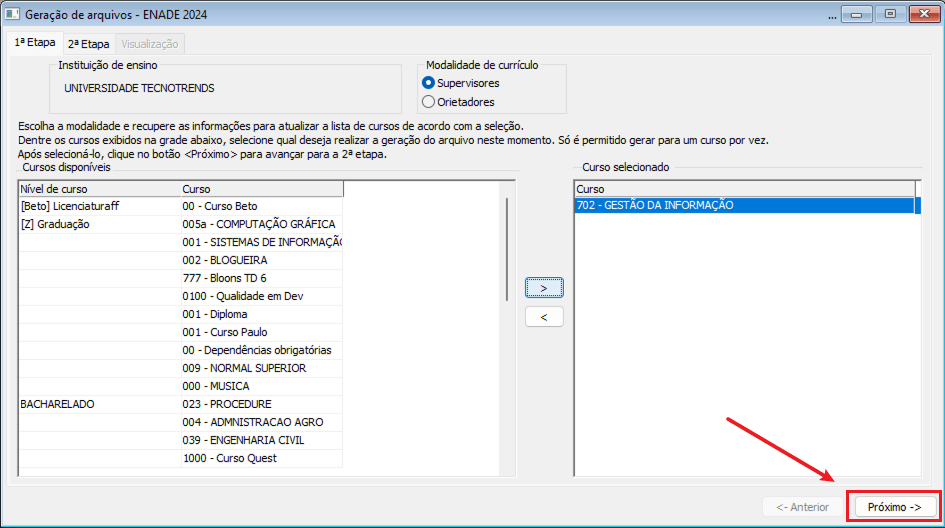Select 004 - ADMINISTRACAO AGRO course
945x528 pixels.
pyautogui.click(x=262, y=423)
